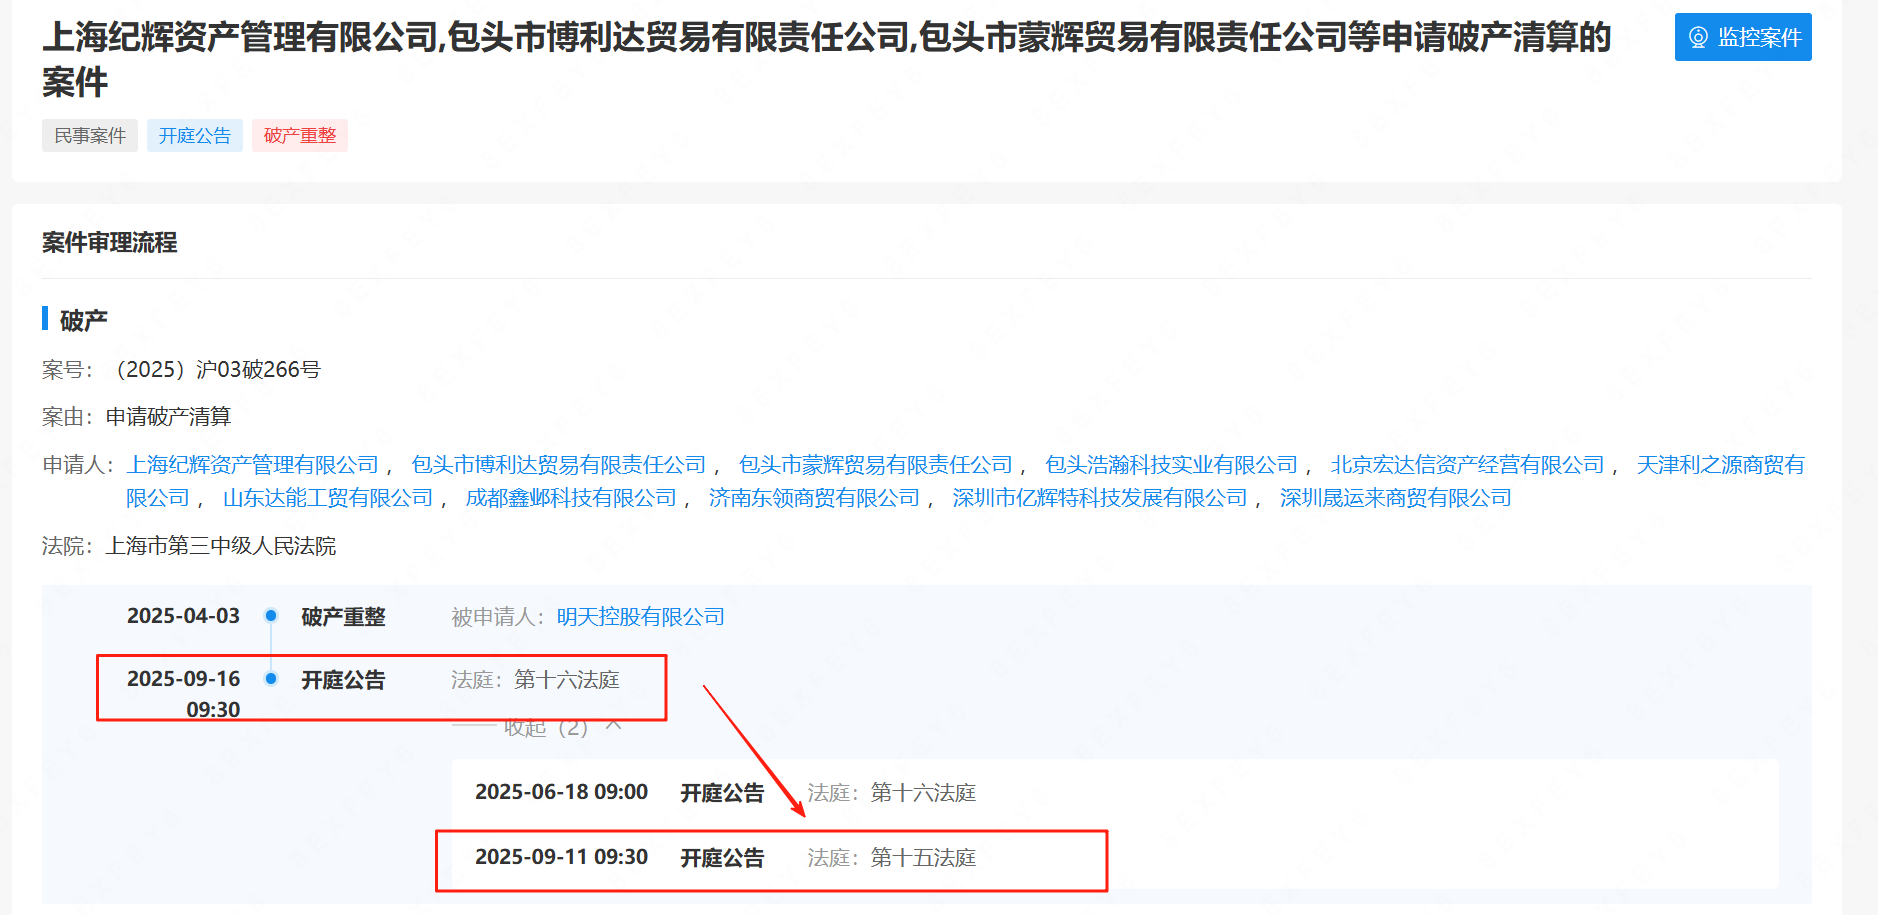The width and height of the screenshot is (1878, 915).
Task: Open applicant 天津利之源商贸有限公司 link
Action: tap(1720, 465)
